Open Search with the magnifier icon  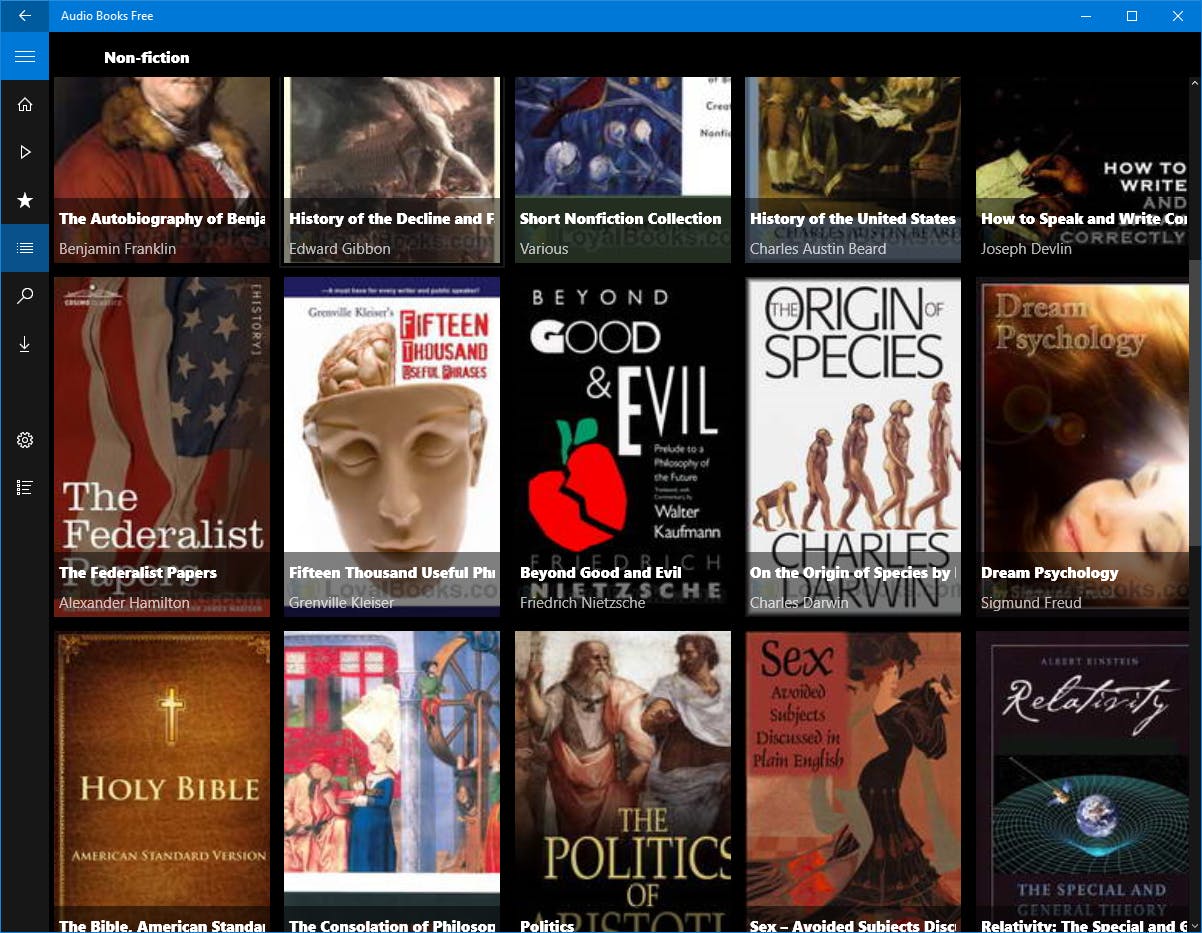click(x=25, y=295)
